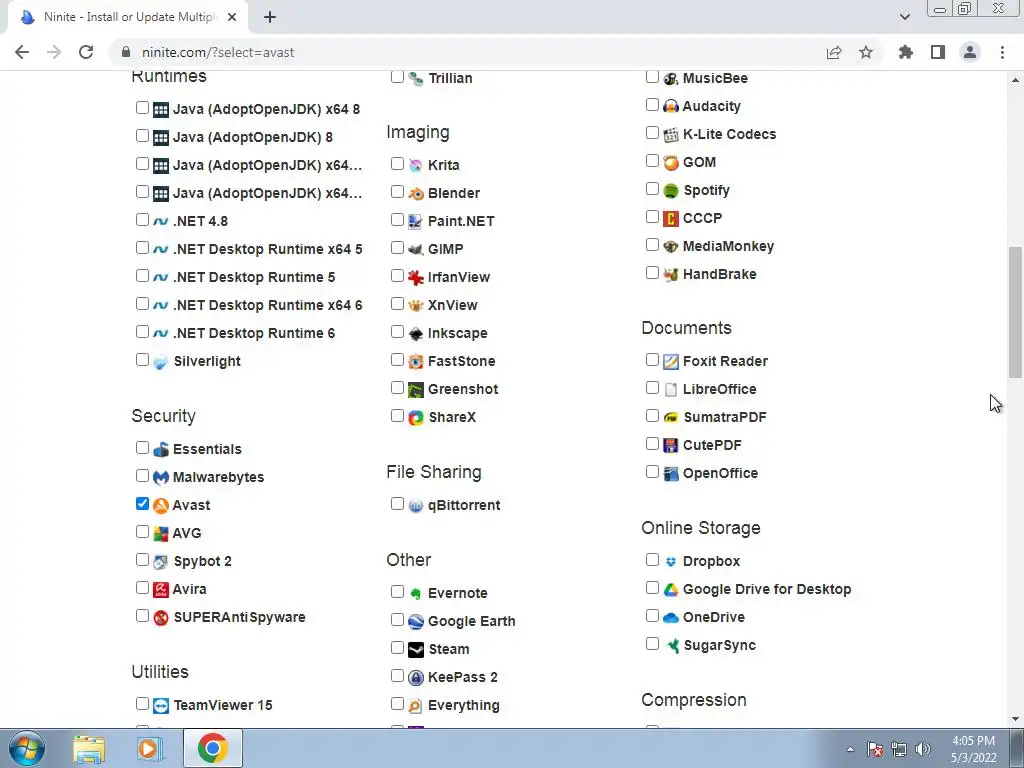Click the TeamViewer 15 icon

tap(161, 706)
